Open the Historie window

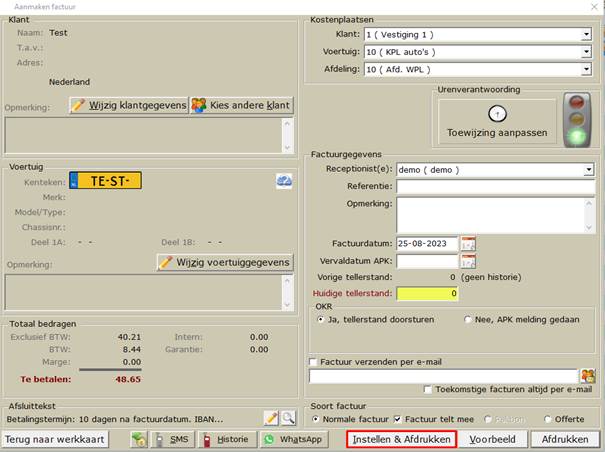point(228,439)
